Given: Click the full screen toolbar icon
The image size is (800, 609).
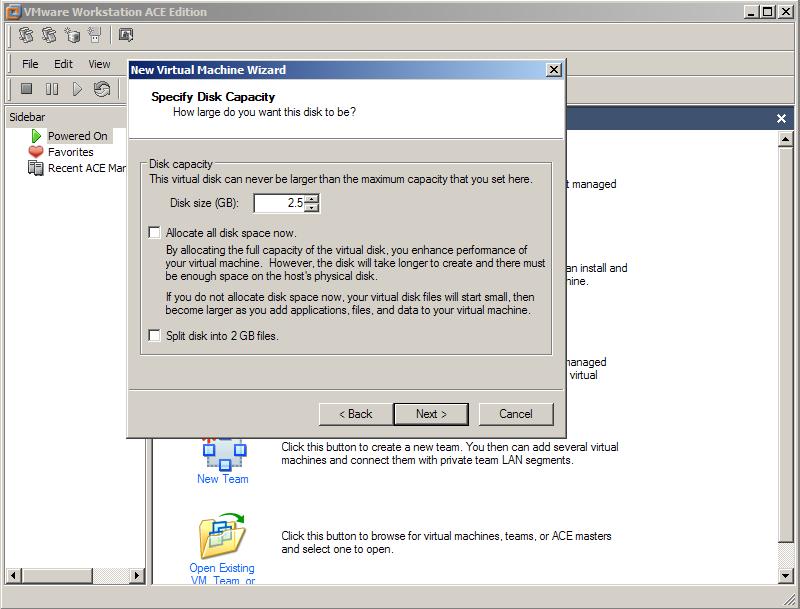Looking at the screenshot, I should (x=125, y=36).
